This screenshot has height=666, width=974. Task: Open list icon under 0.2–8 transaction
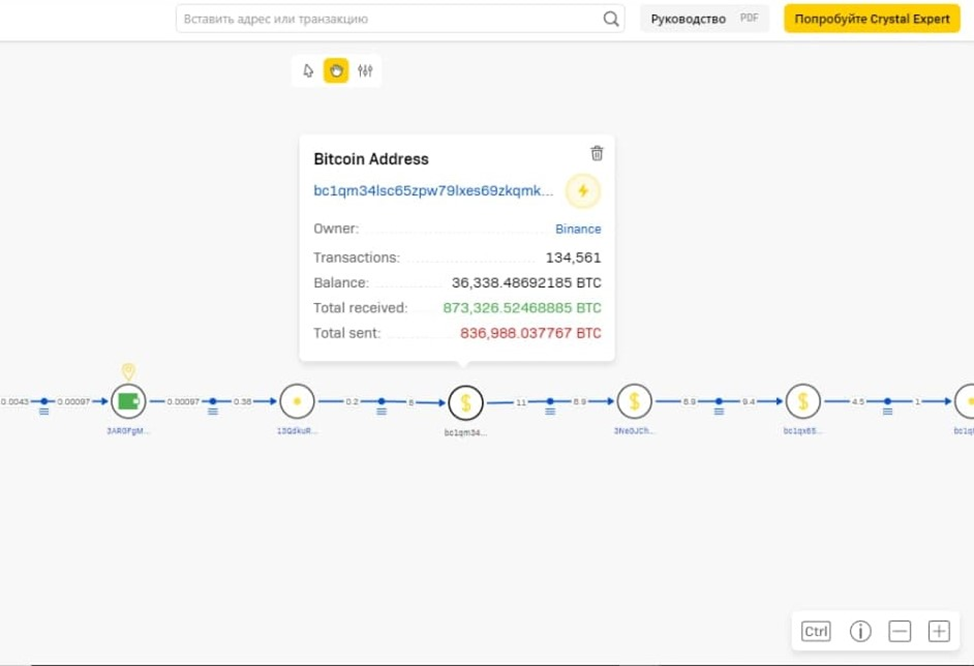click(381, 411)
